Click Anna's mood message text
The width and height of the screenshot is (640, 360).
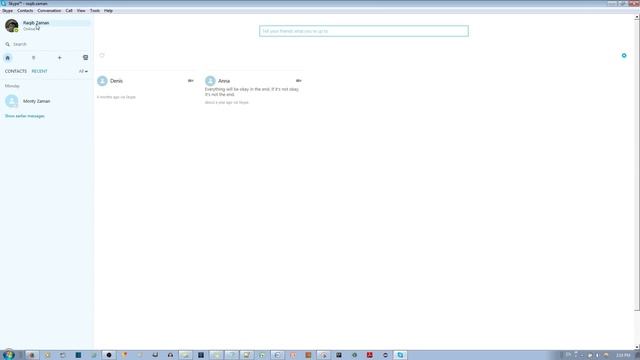(252, 92)
